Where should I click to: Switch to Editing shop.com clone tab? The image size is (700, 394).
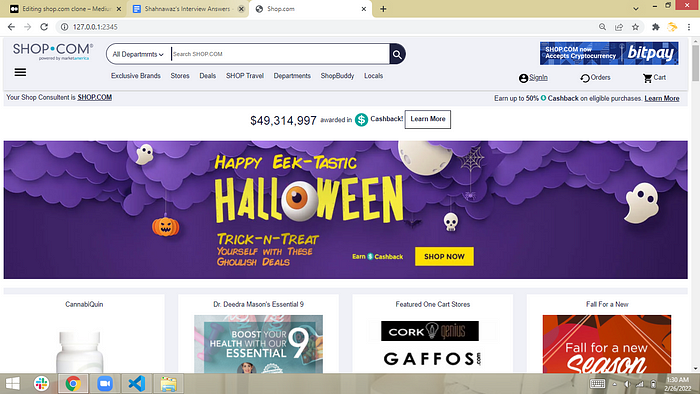click(x=66, y=9)
